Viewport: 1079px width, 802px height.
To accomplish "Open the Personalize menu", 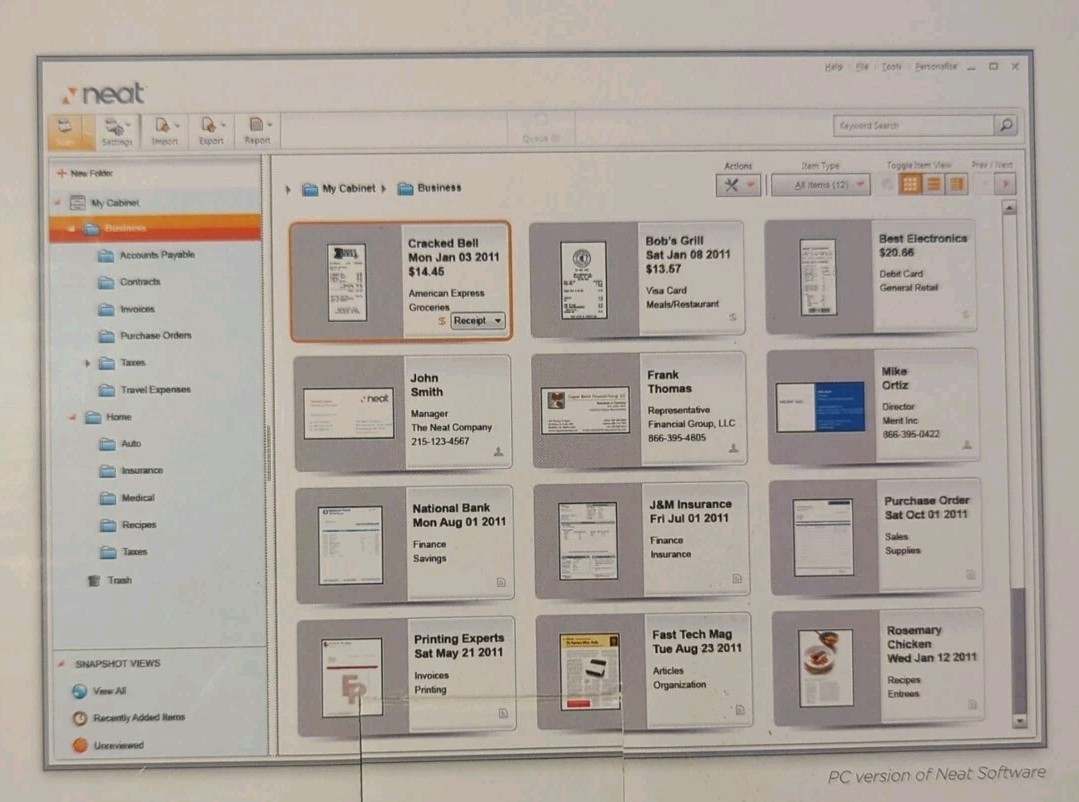I will point(935,67).
